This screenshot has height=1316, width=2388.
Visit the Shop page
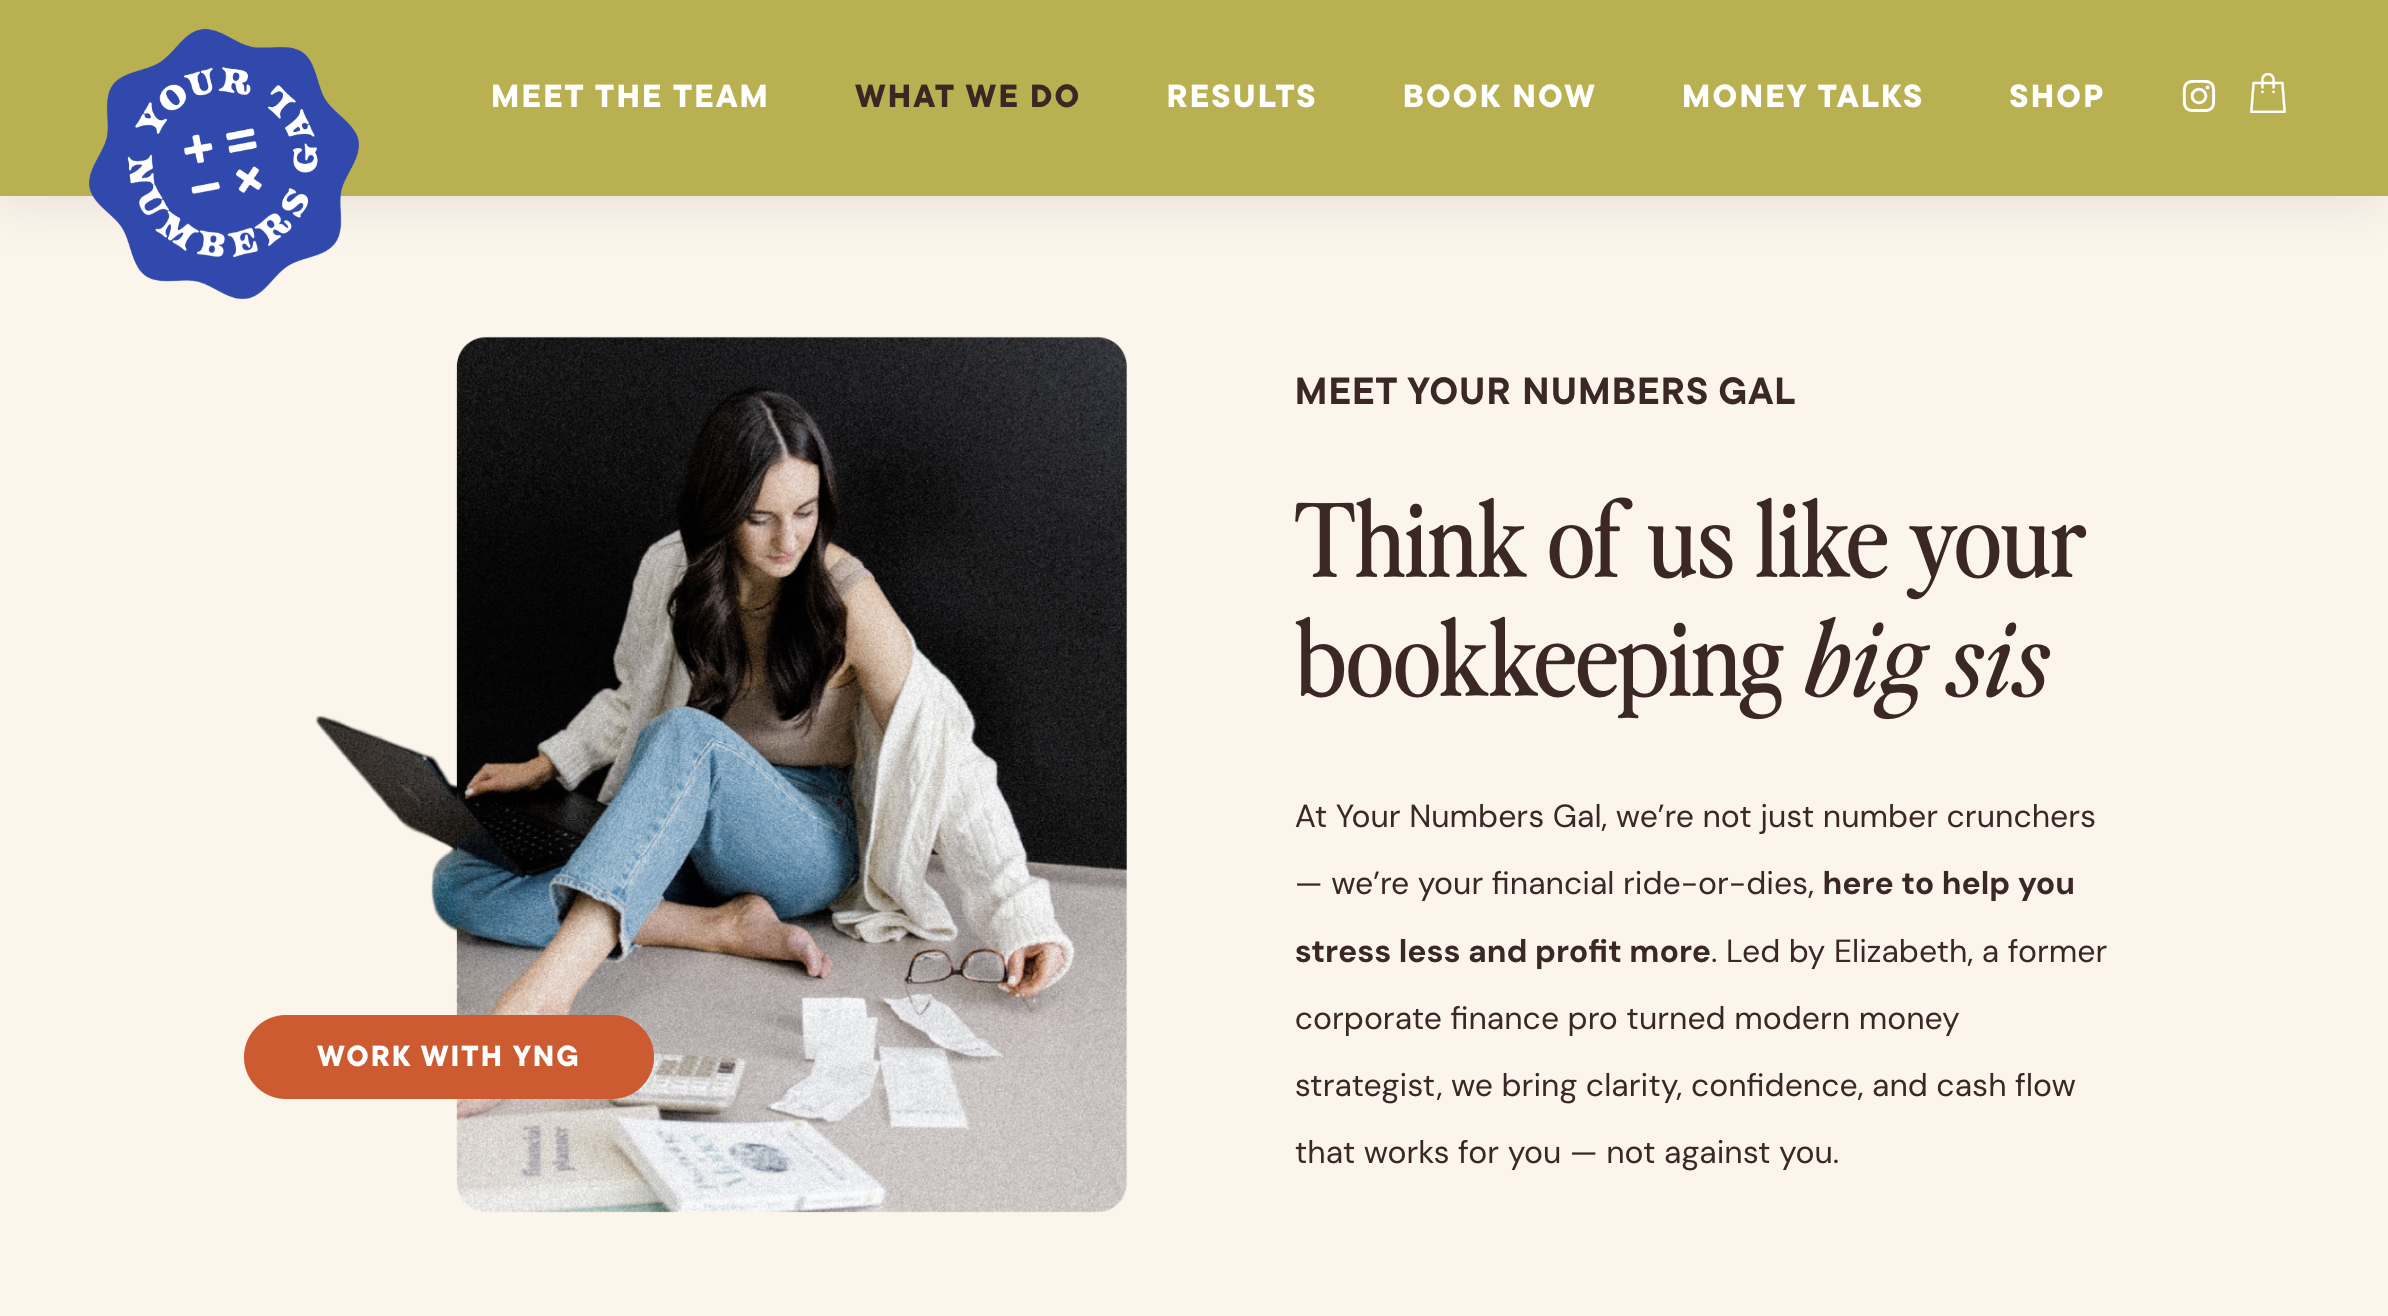[x=2056, y=96]
